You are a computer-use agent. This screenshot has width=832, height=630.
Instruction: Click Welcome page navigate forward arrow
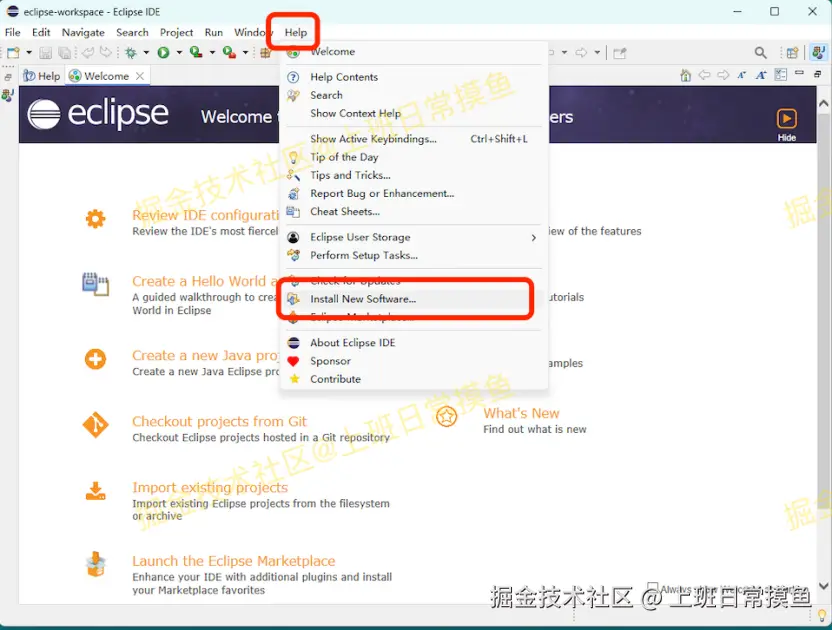click(x=723, y=75)
